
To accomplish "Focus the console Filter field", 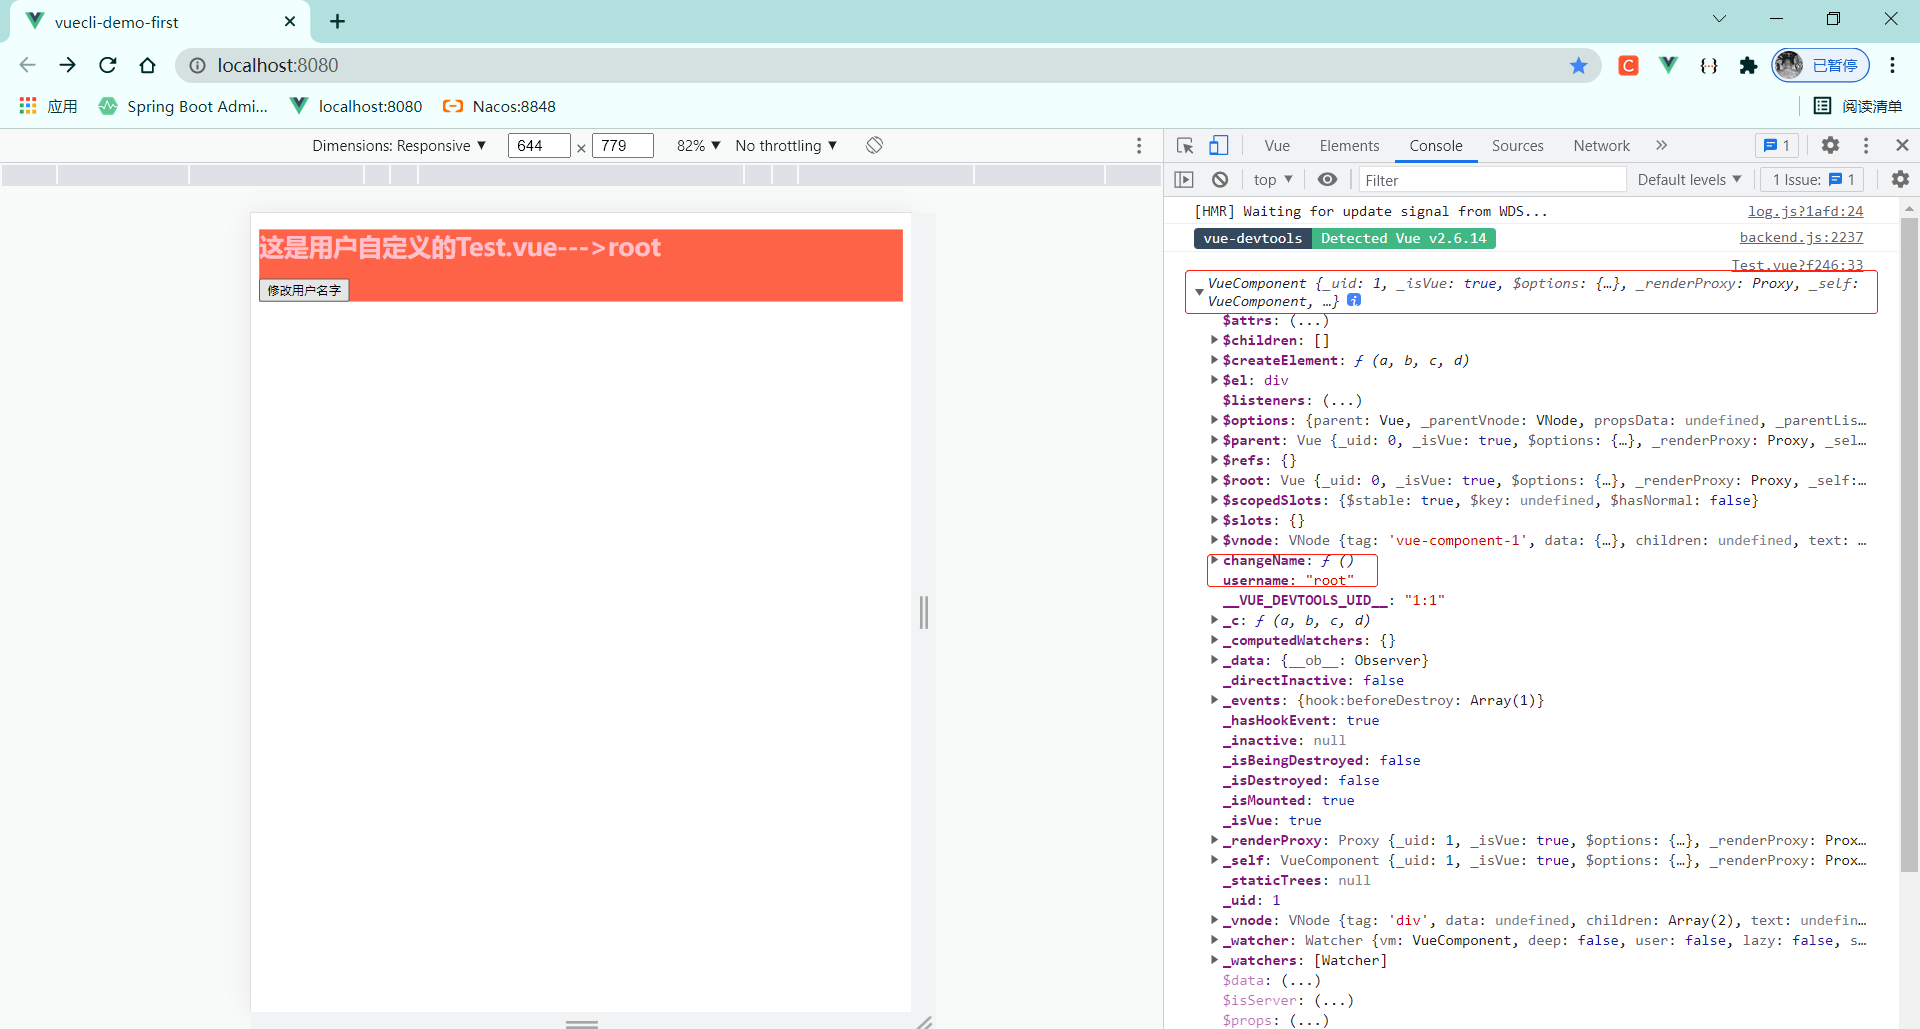I will 1492,180.
